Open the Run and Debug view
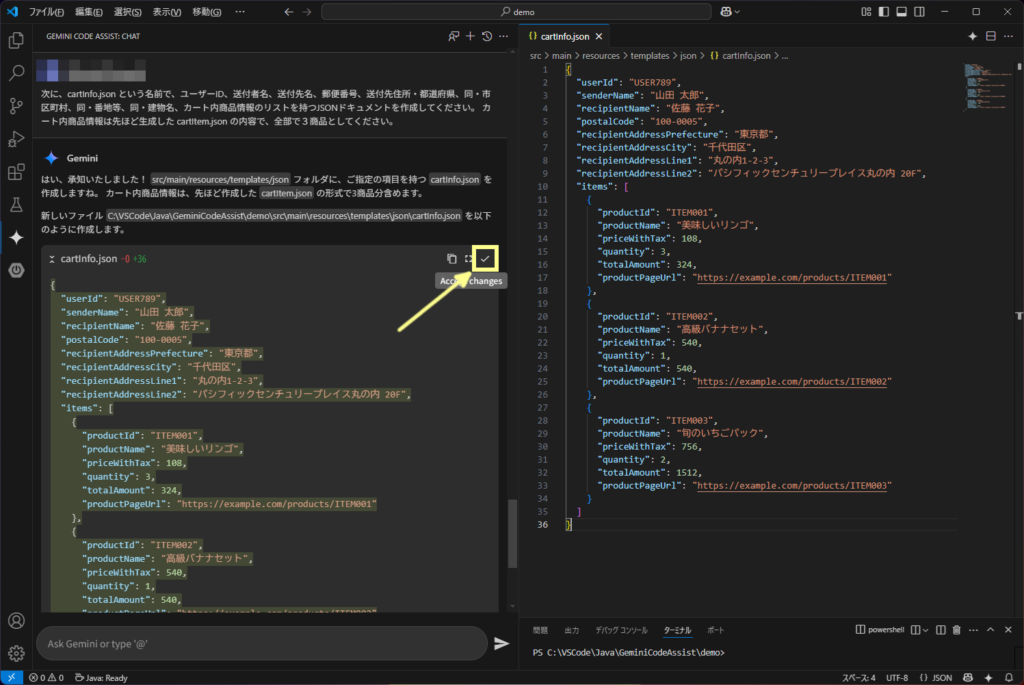Image resolution: width=1024 pixels, height=685 pixels. 16,139
